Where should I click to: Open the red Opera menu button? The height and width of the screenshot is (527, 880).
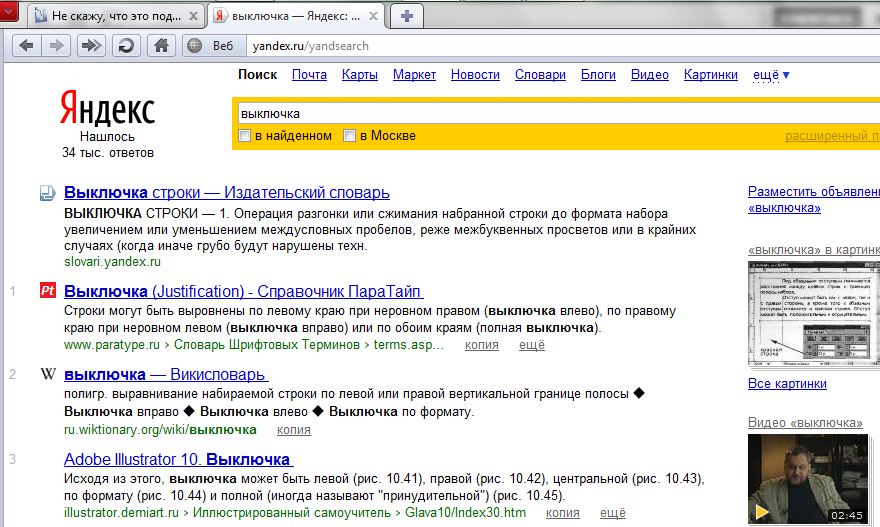[9, 11]
